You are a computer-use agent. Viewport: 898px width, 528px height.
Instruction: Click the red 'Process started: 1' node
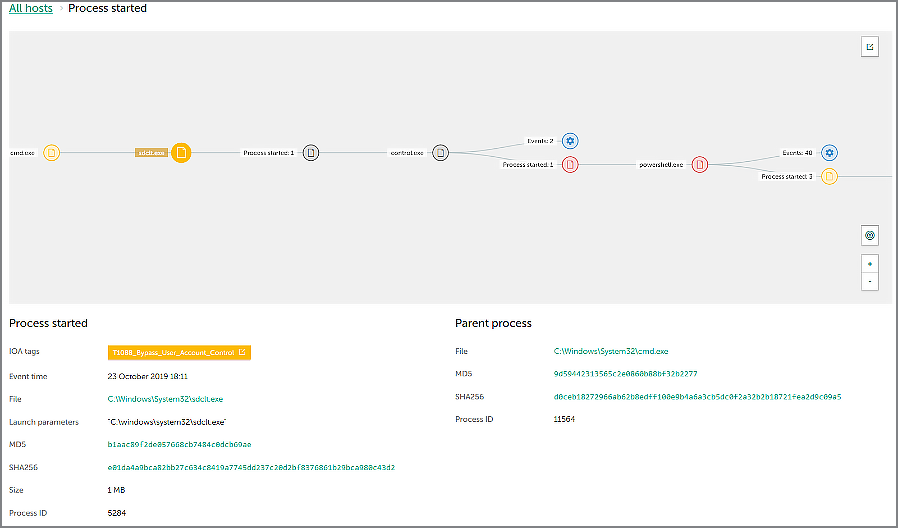click(570, 164)
